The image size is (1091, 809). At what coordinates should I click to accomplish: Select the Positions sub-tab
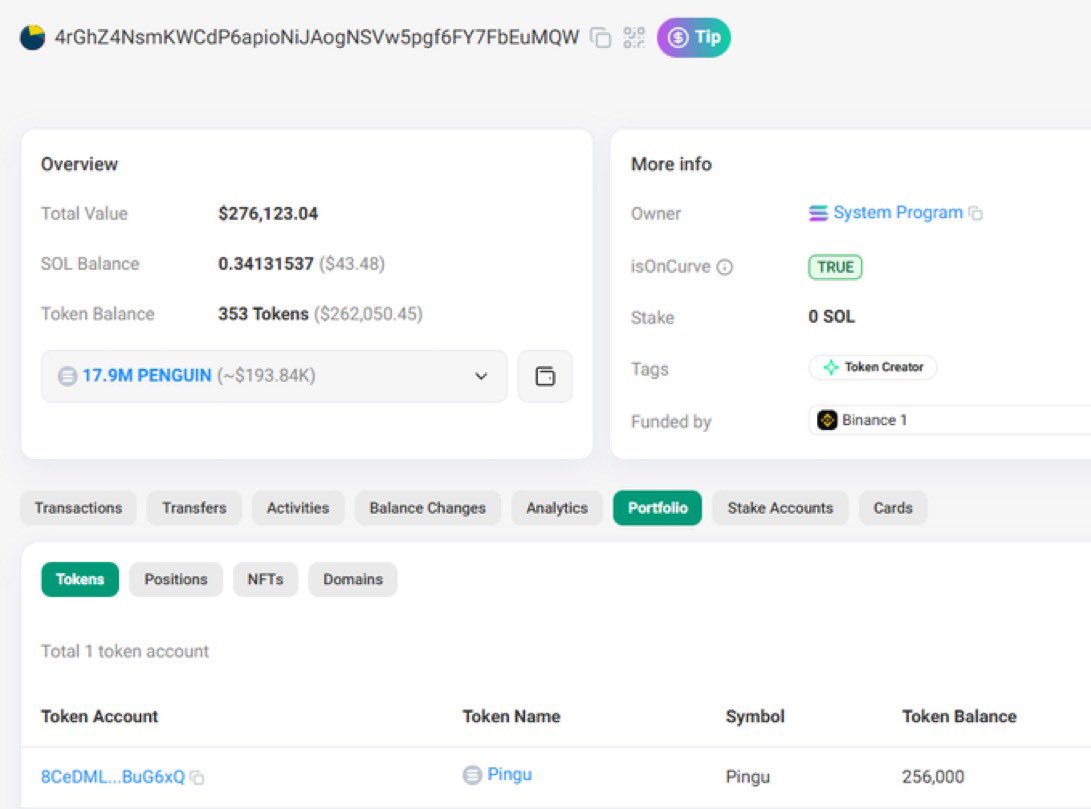[176, 579]
